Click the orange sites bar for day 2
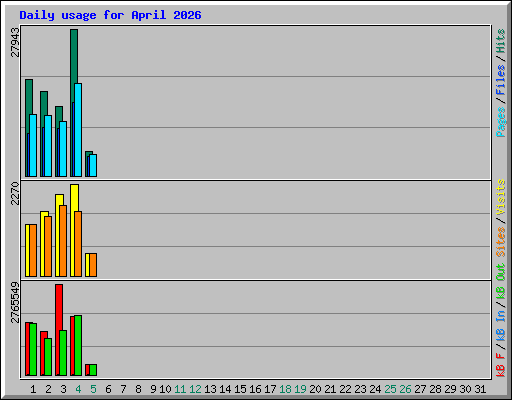Viewport: 512px width, 400px height. [48, 246]
